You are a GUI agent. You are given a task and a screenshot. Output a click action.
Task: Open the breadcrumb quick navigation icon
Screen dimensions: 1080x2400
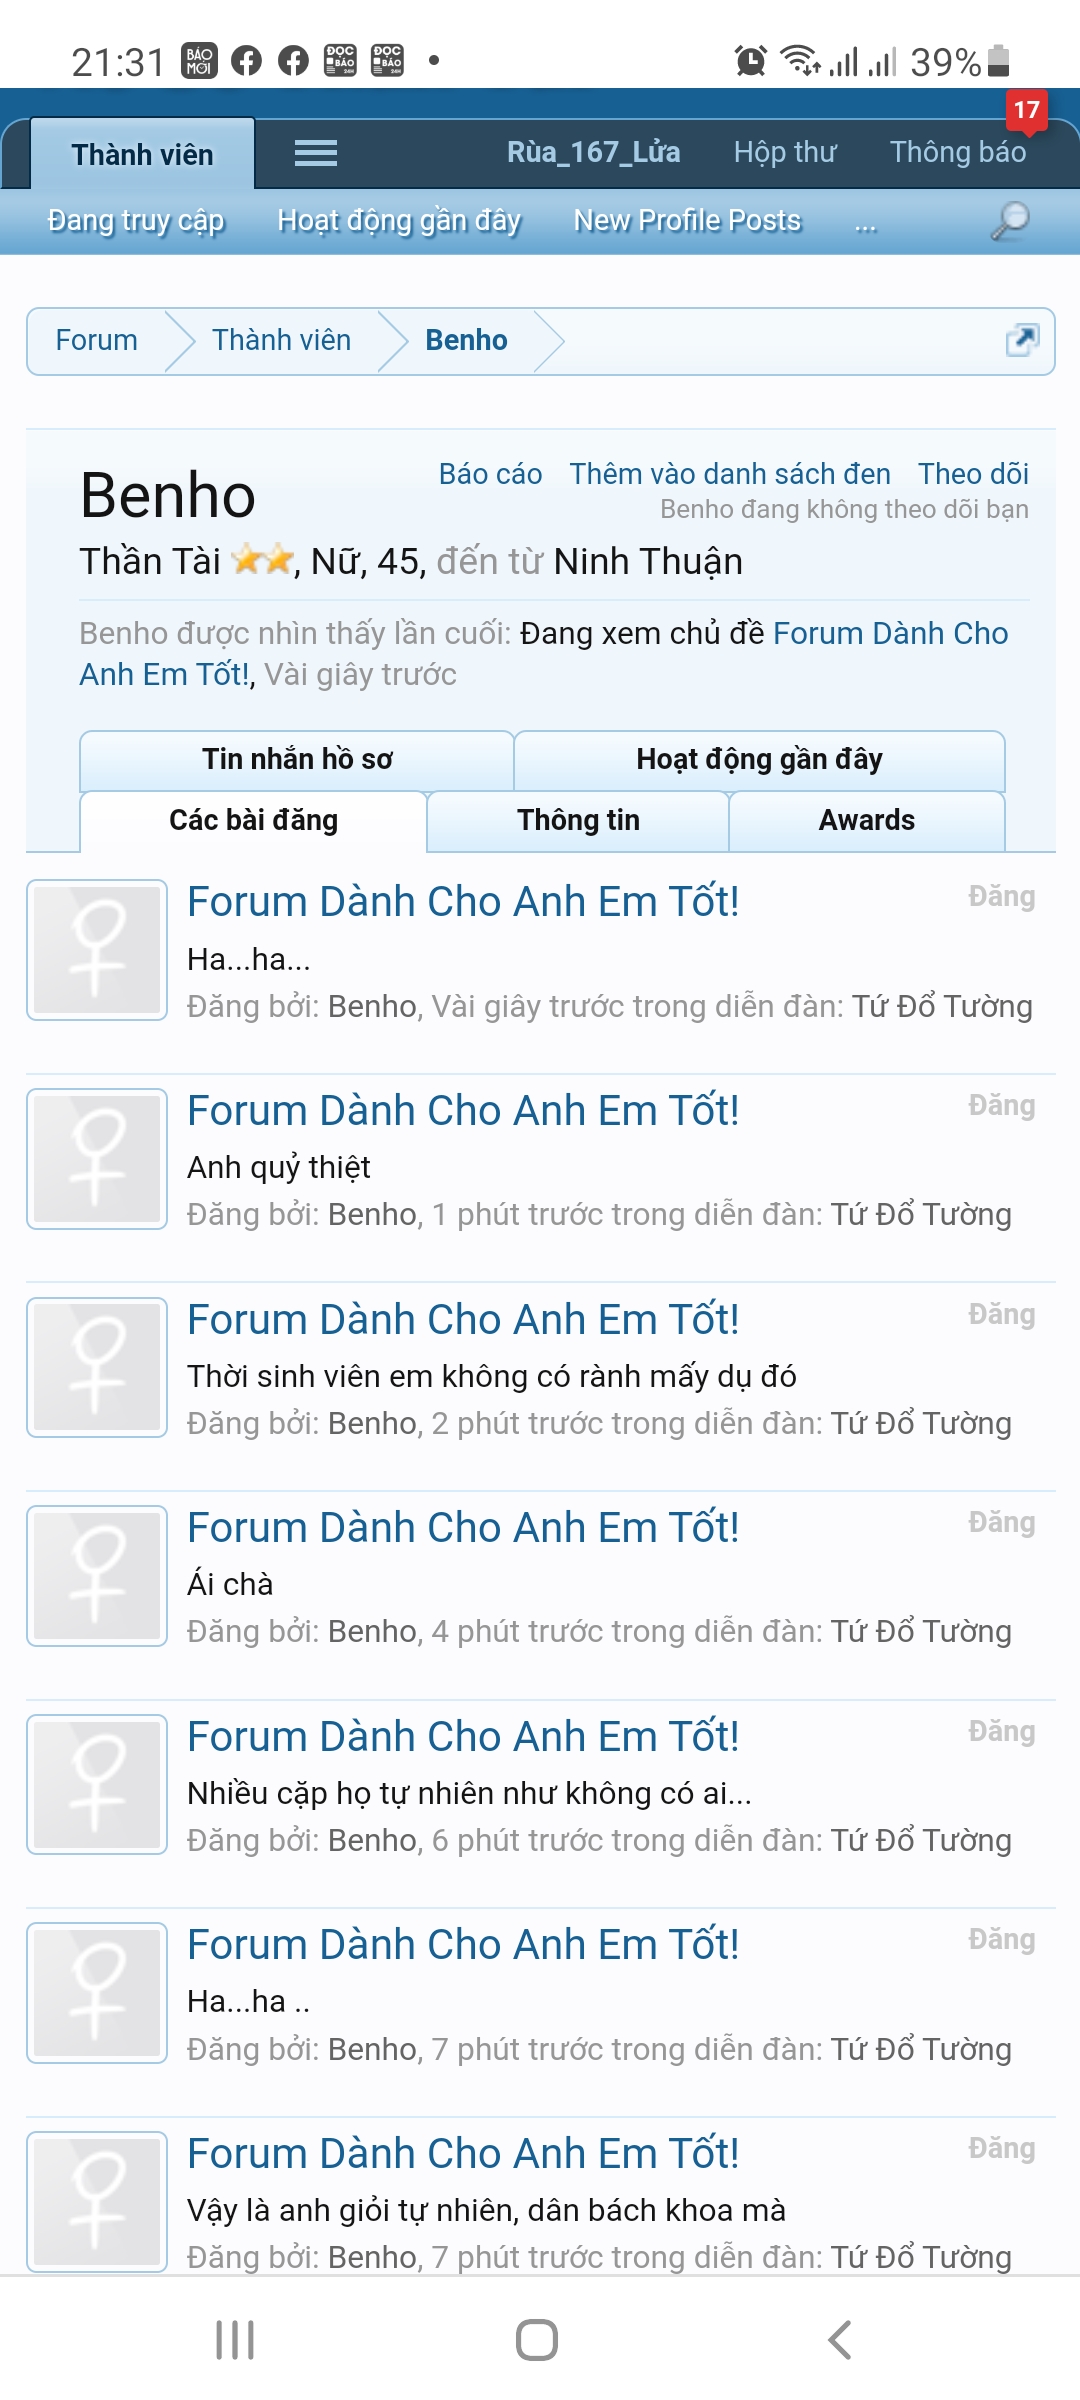(1022, 341)
